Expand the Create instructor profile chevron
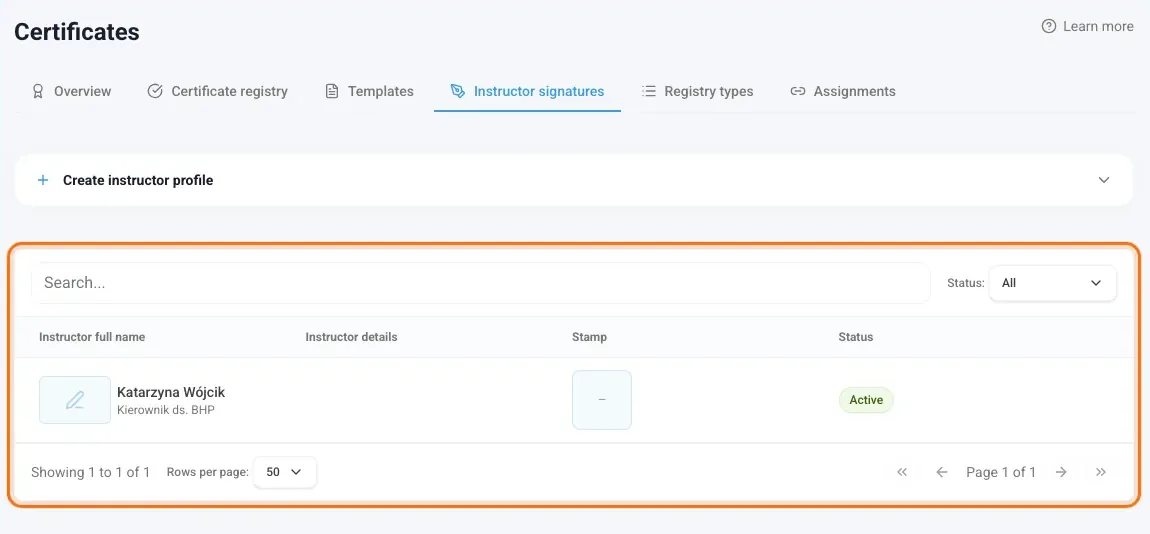The height and width of the screenshot is (534, 1150). click(x=1104, y=180)
